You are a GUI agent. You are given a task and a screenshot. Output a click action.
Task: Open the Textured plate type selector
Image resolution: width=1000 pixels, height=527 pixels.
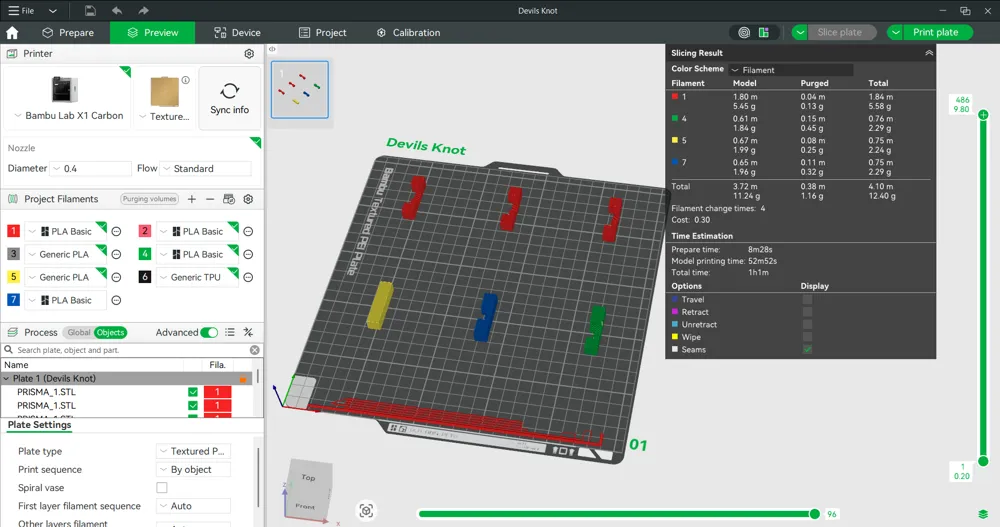(x=166, y=116)
